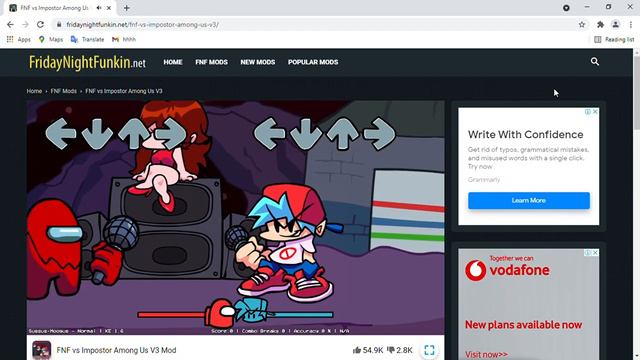Close the Grammarly ad with the X
Screen dimensions: 640x360
(x=596, y=111)
